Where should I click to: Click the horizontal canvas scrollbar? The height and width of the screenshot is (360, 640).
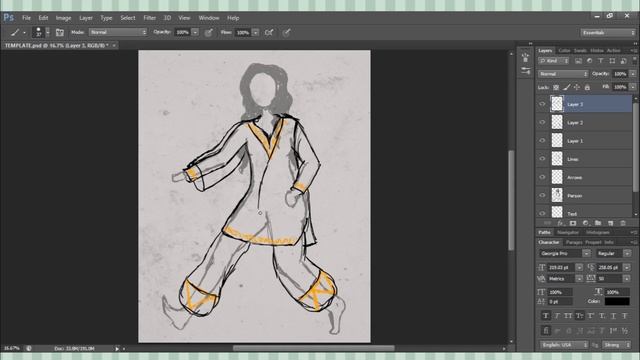click(x=313, y=348)
